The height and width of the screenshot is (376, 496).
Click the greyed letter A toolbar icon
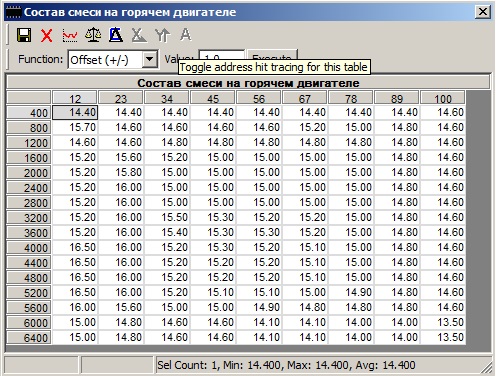click(x=185, y=34)
